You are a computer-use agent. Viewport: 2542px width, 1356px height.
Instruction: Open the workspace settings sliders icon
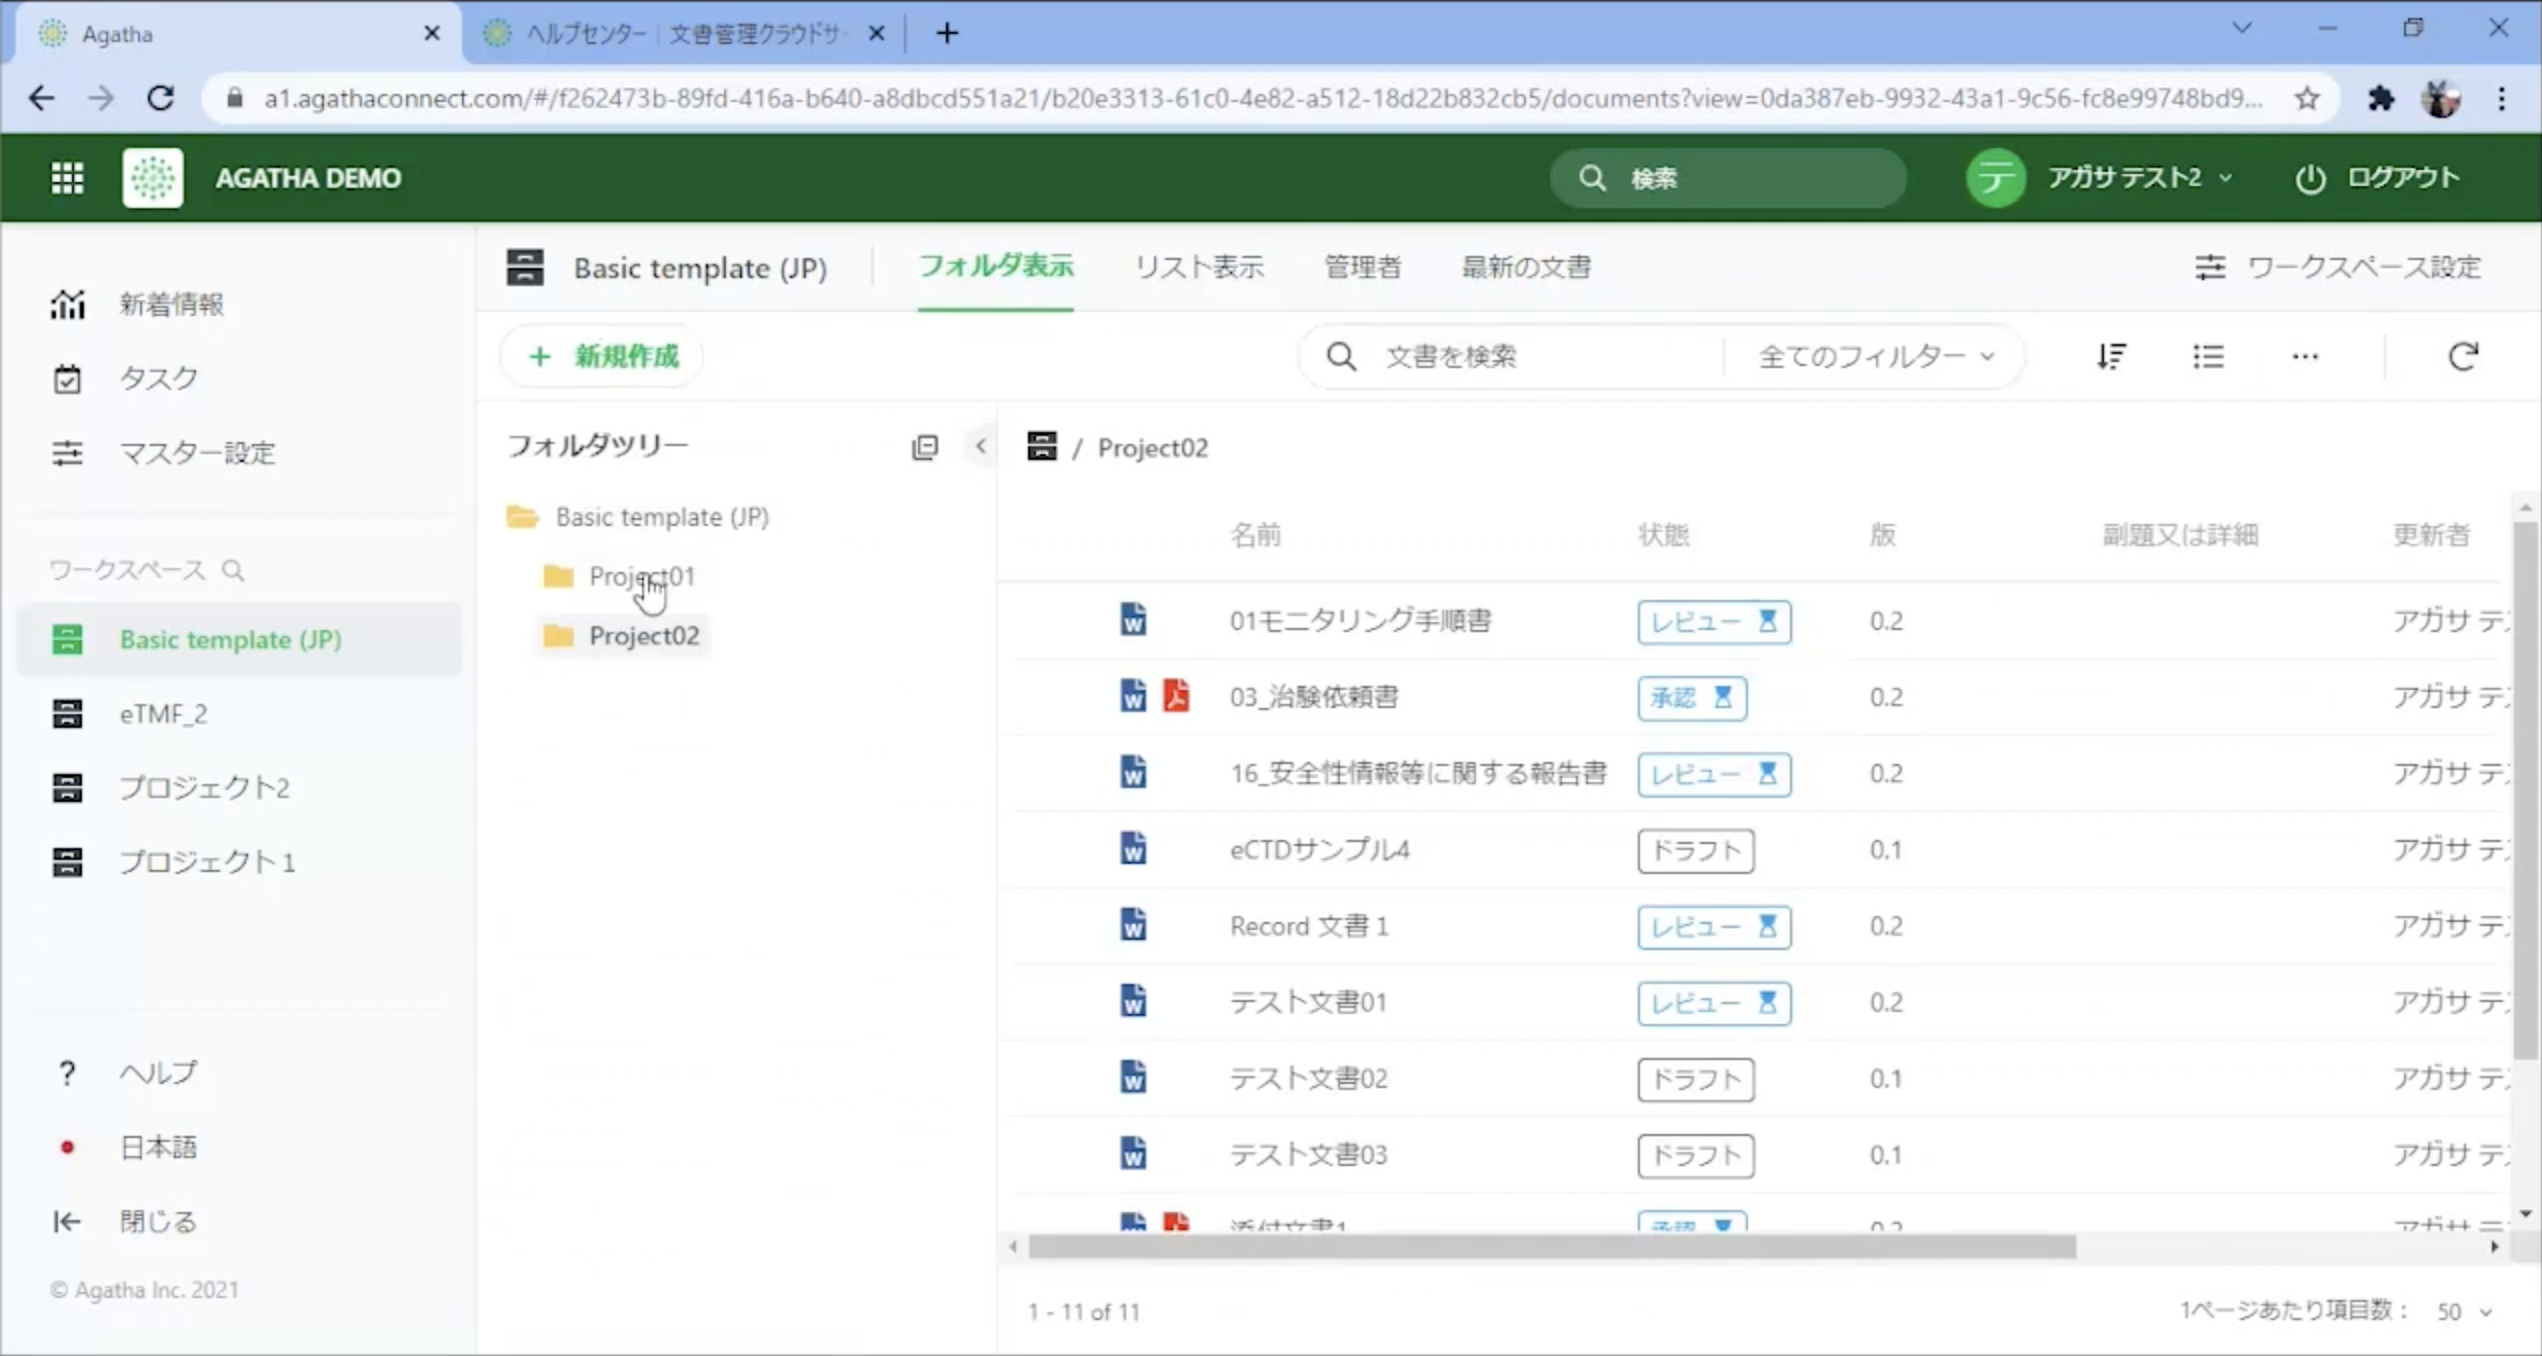tap(2210, 267)
